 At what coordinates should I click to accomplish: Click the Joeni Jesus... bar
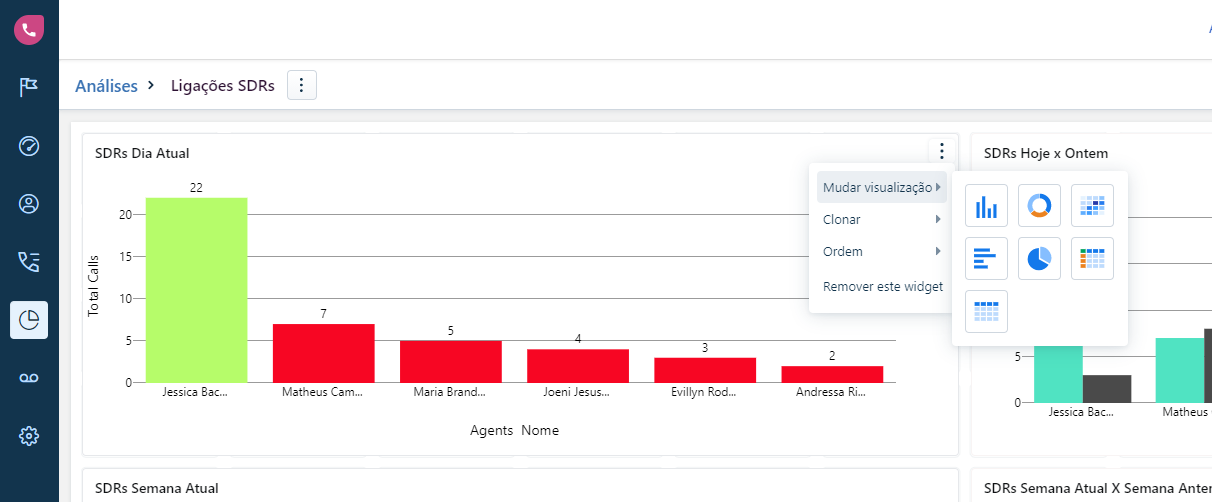[578, 366]
